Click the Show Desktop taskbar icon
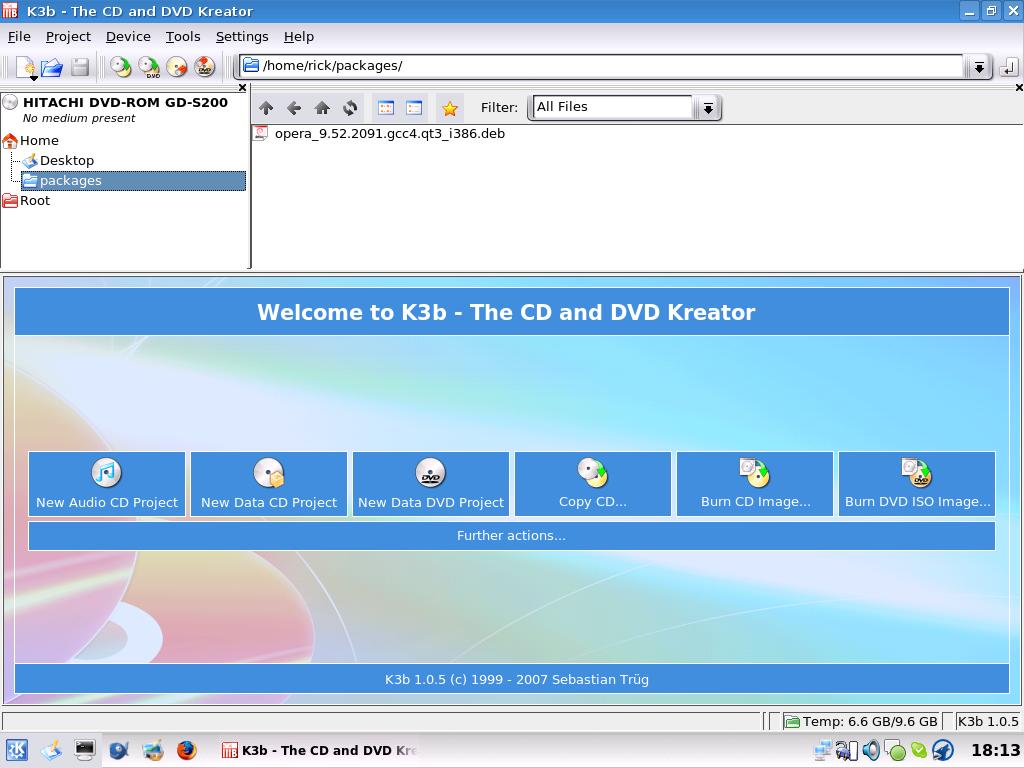Screen dimensions: 1024x768 pyautogui.click(x=51, y=750)
